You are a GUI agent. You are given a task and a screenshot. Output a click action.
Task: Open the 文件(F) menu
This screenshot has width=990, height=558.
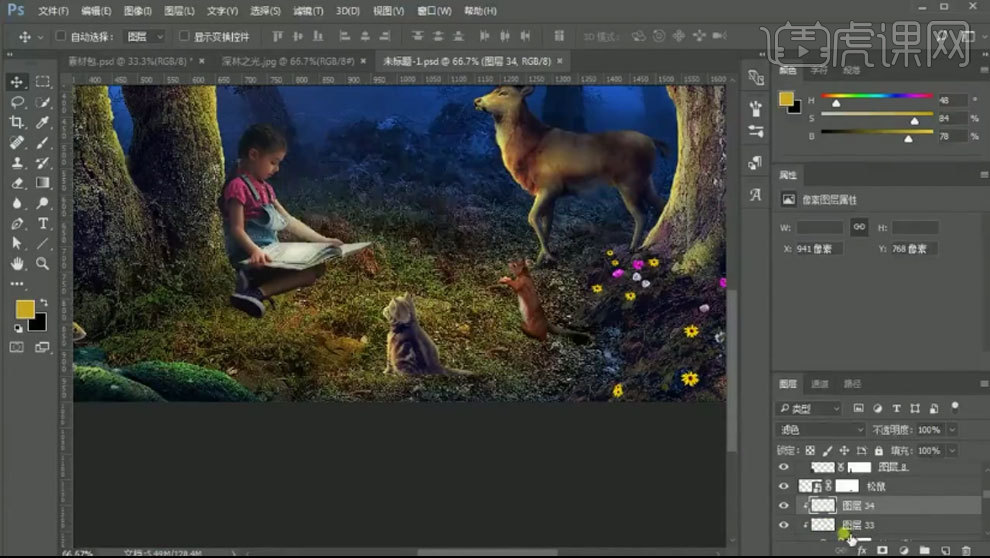[x=54, y=11]
